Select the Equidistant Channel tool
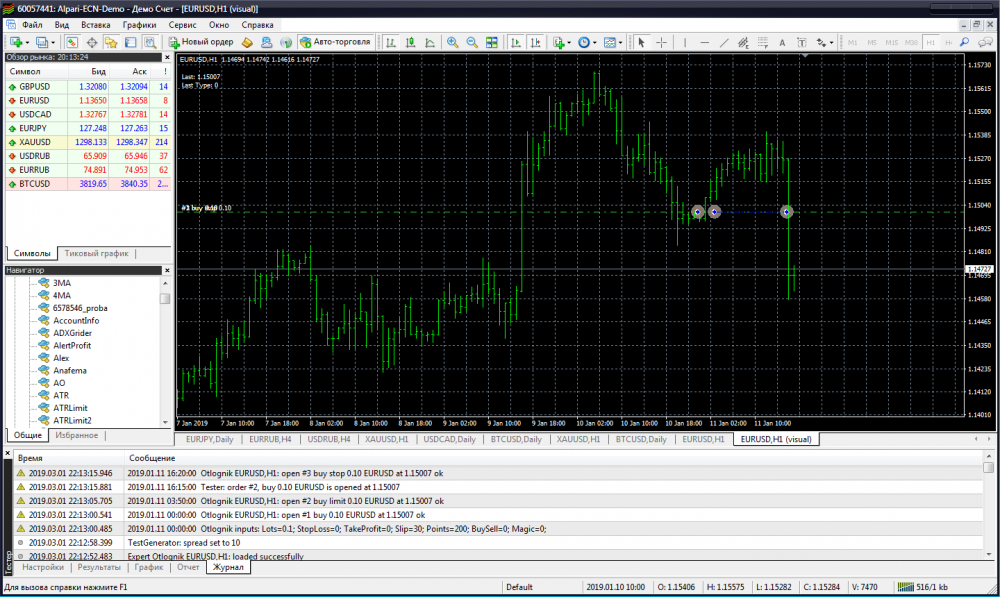This screenshot has width=1000, height=597. [743, 42]
